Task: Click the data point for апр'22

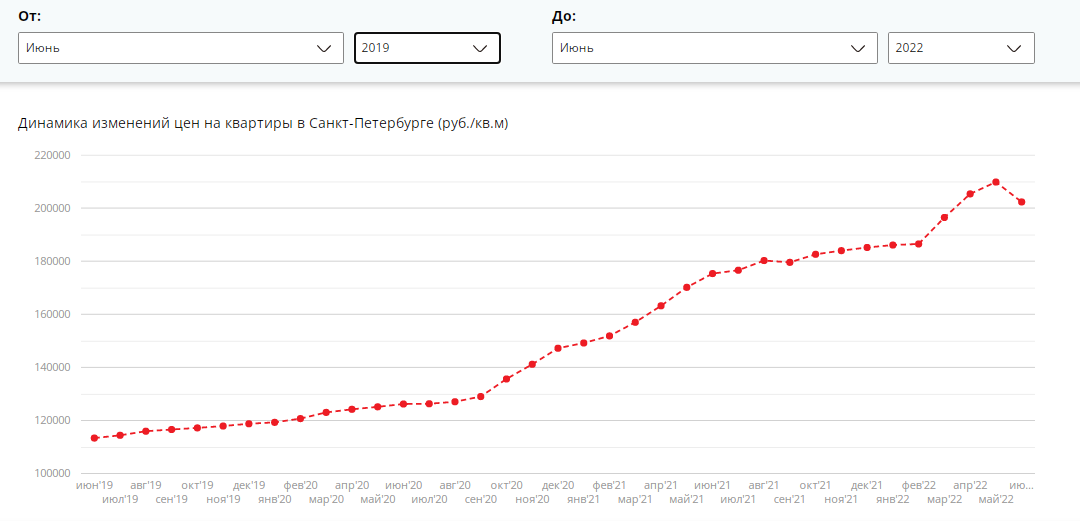Action: 970,194
